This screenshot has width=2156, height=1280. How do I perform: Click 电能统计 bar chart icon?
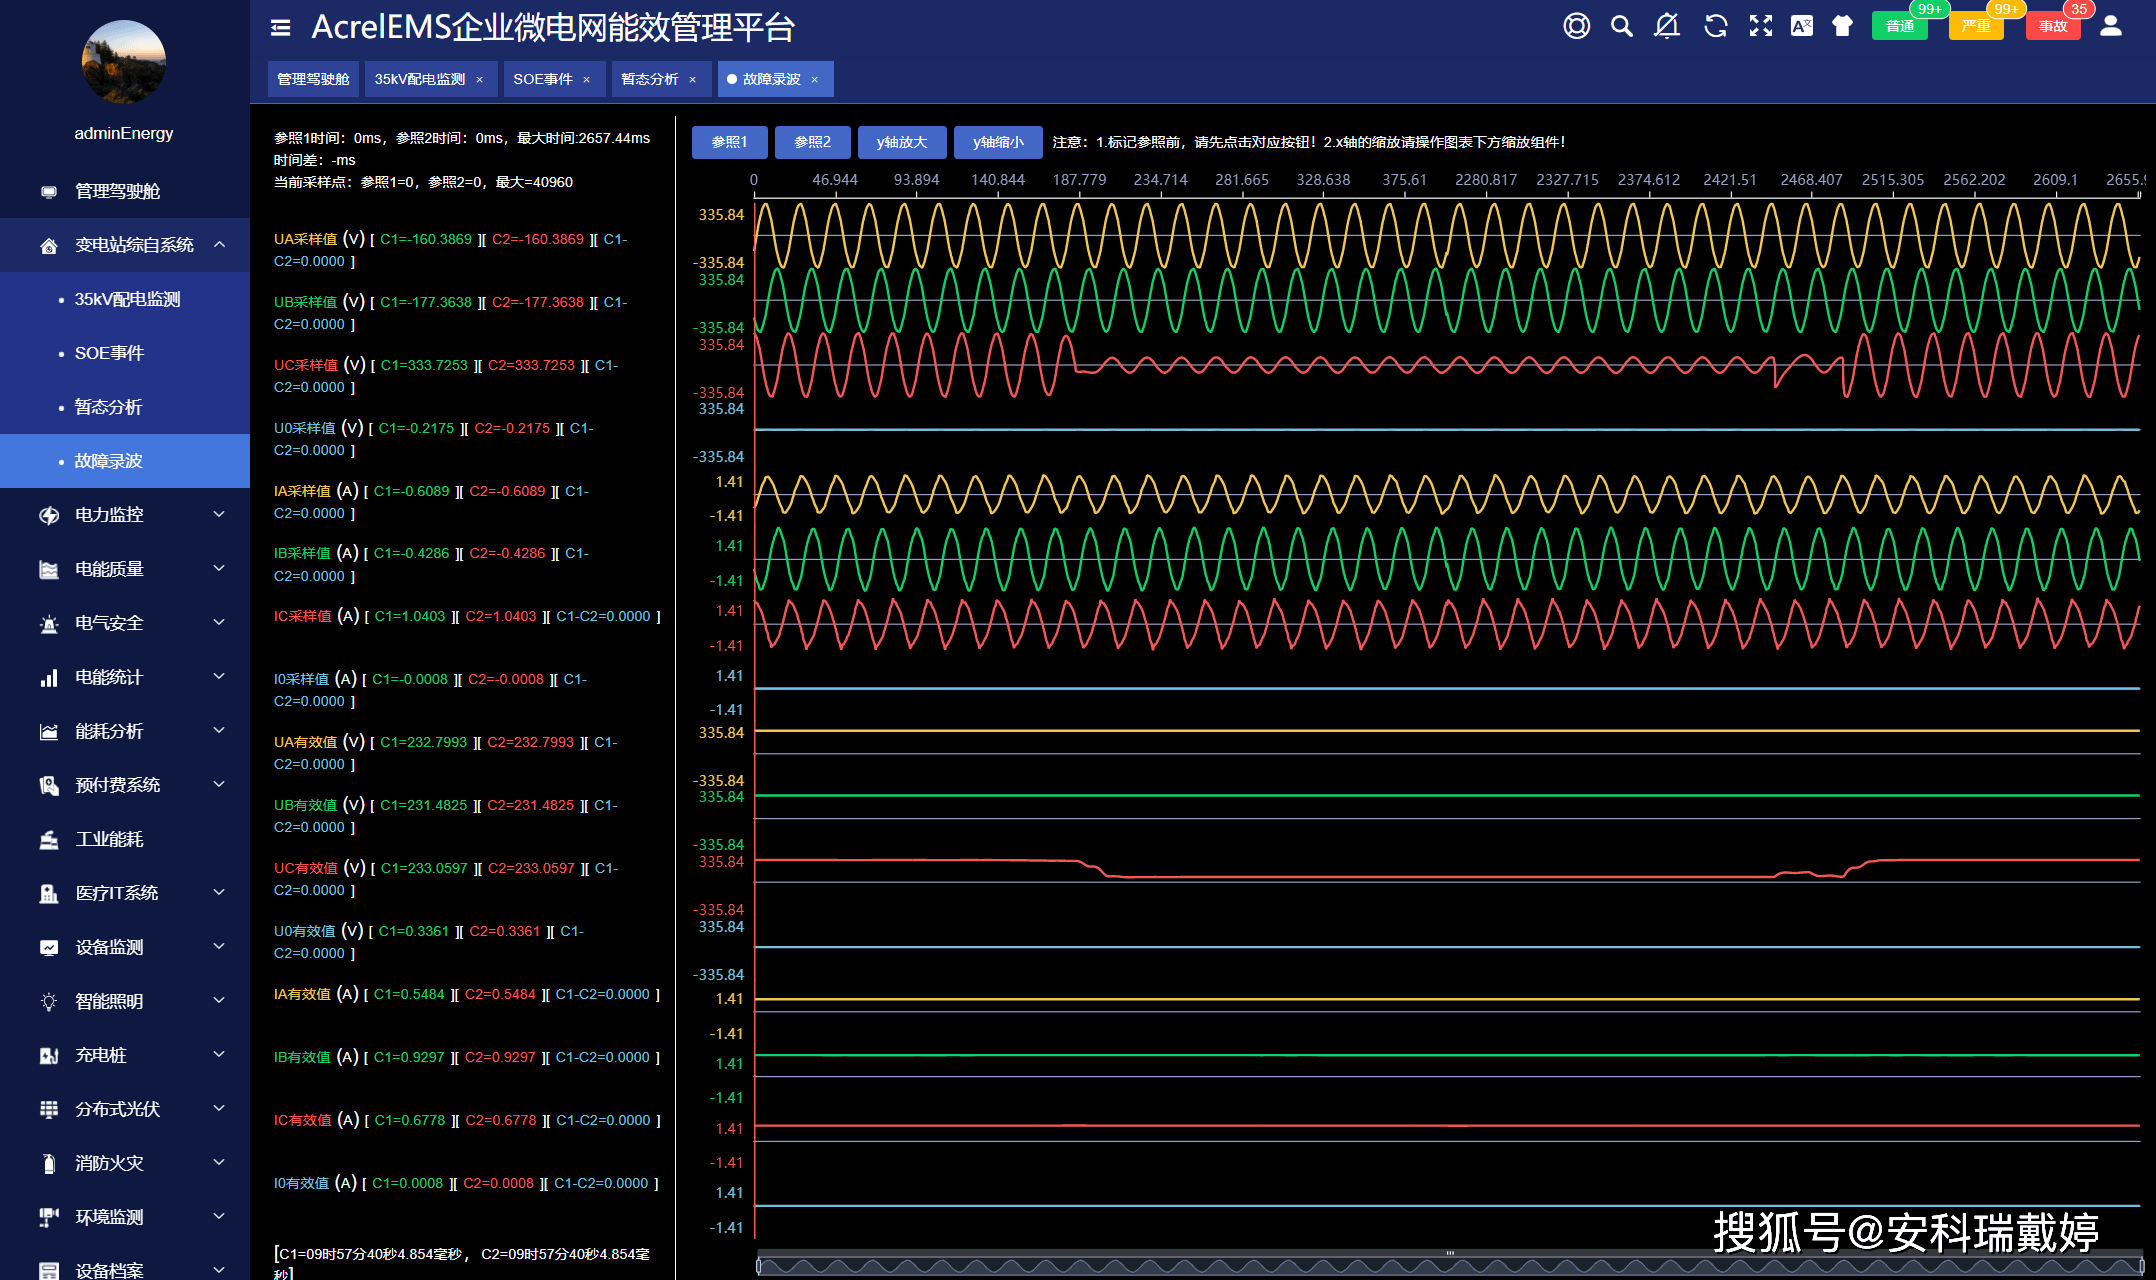click(49, 678)
